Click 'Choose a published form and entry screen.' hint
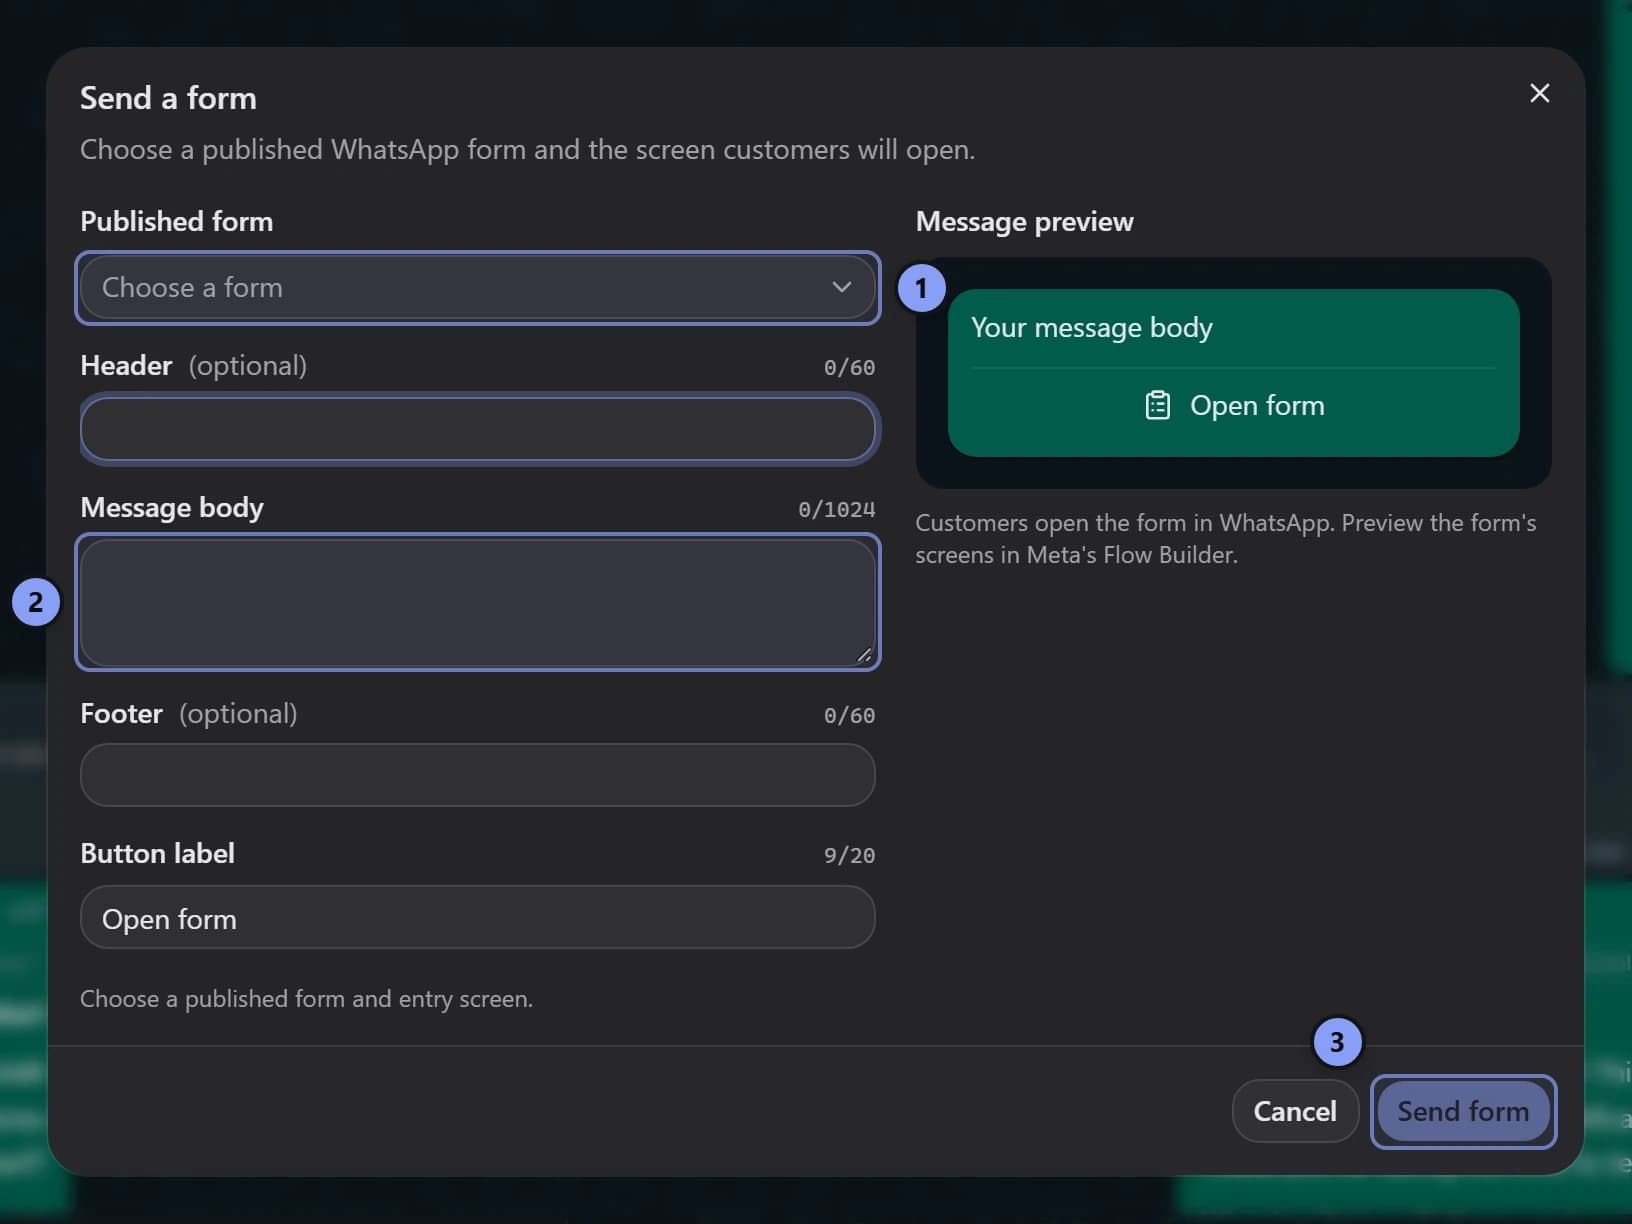Viewport: 1632px width, 1224px height. (x=306, y=999)
